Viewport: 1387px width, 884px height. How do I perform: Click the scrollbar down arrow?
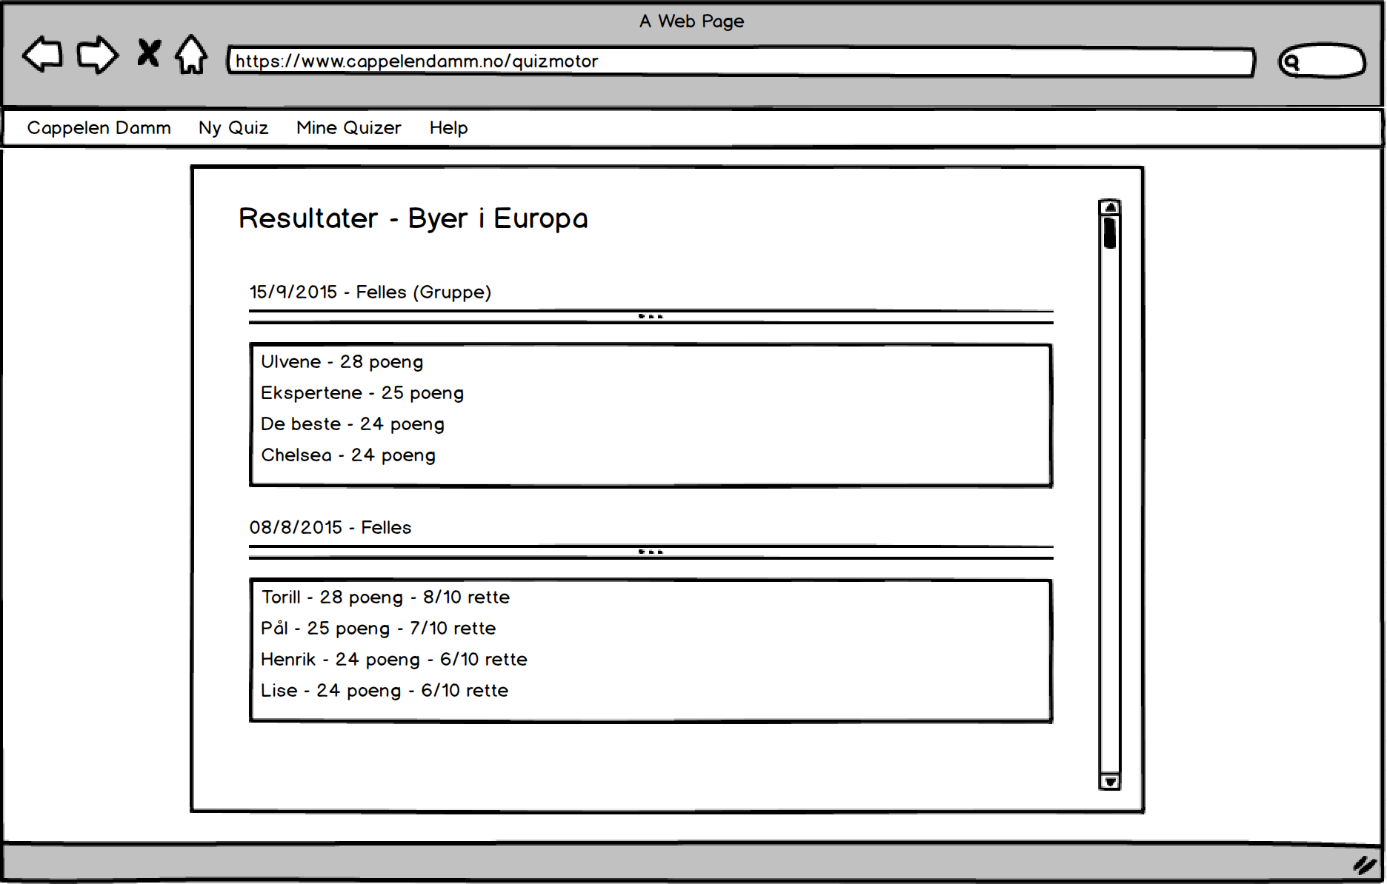[1110, 782]
